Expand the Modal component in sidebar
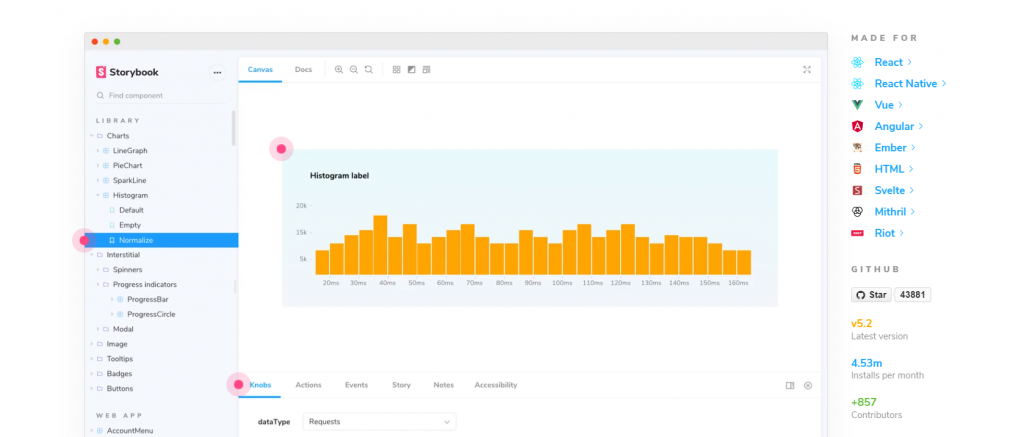Screen dimensions: 1024x437 [98, 329]
